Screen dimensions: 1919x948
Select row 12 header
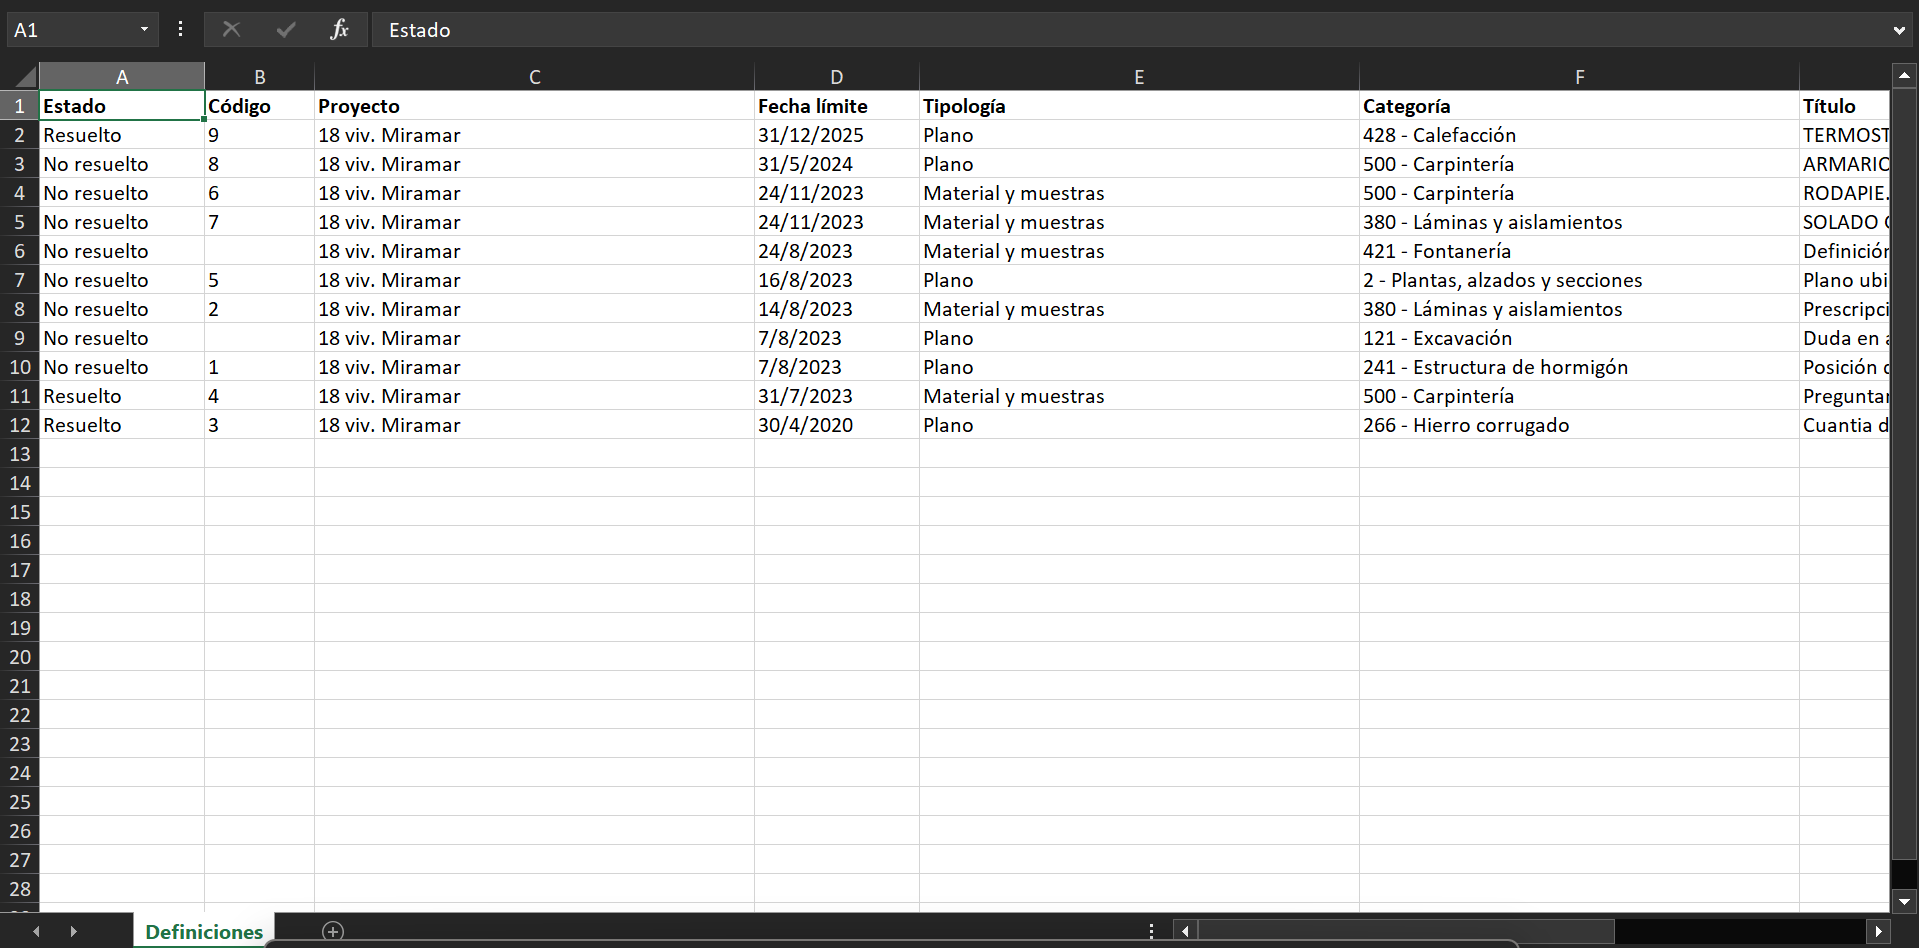pos(20,425)
